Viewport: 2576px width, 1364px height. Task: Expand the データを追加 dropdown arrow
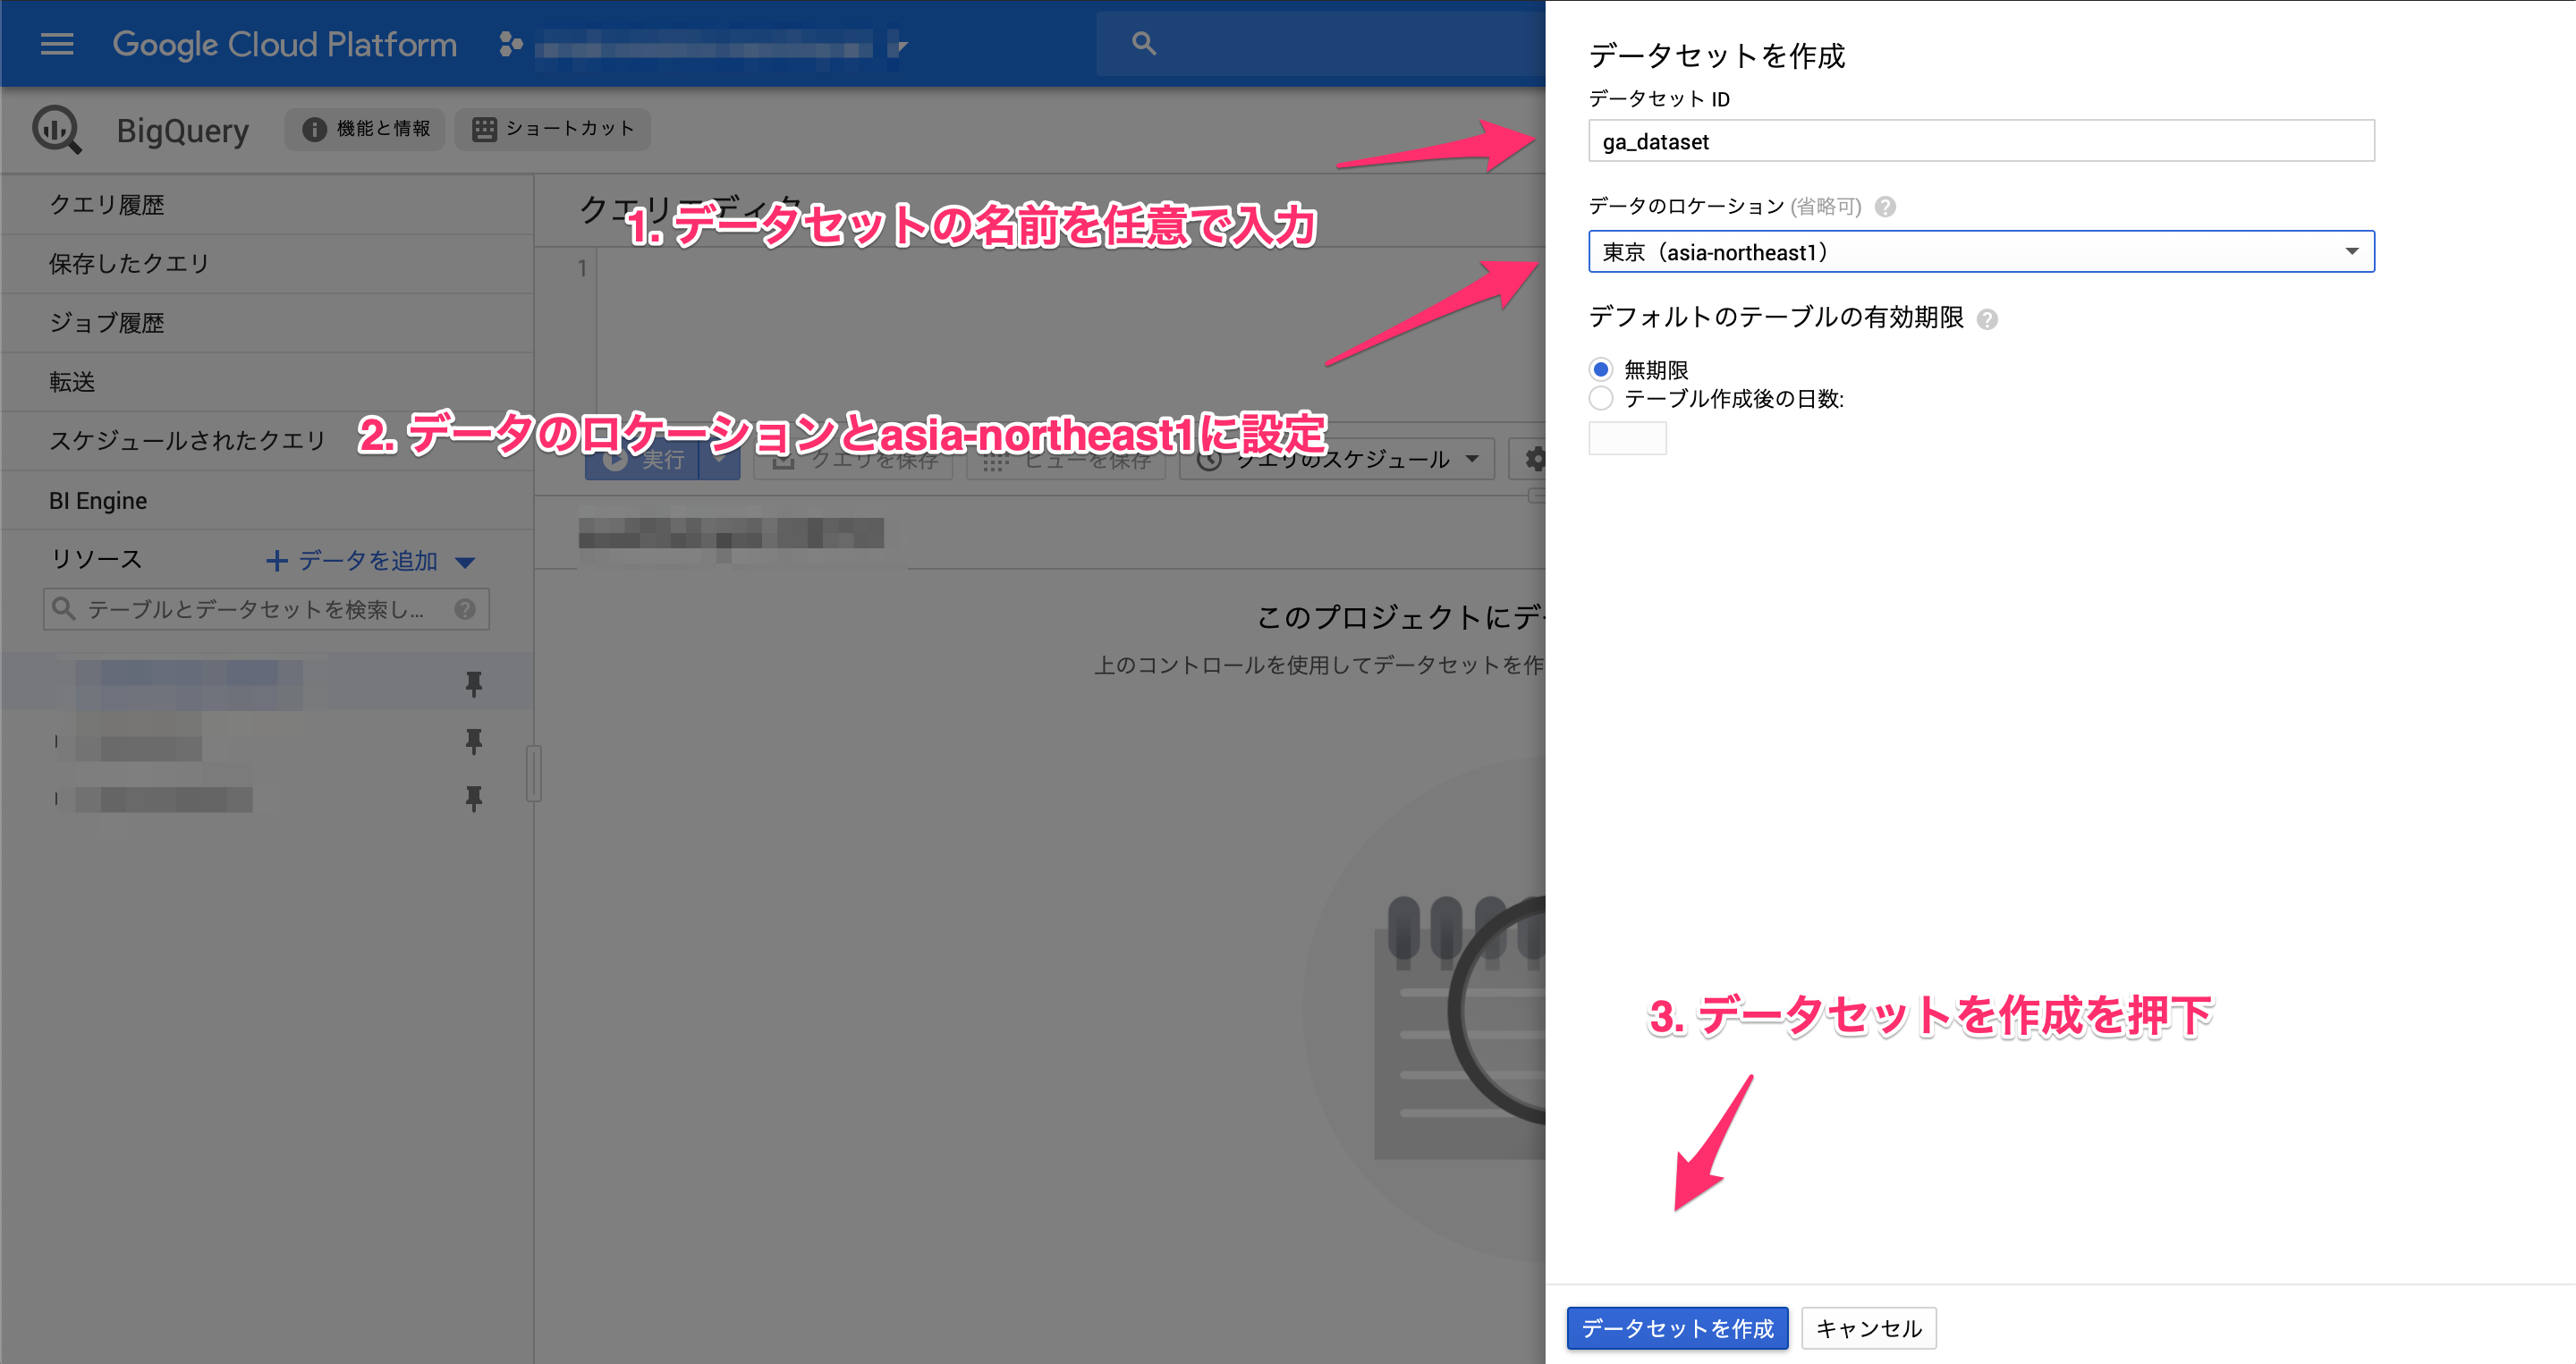coord(465,562)
